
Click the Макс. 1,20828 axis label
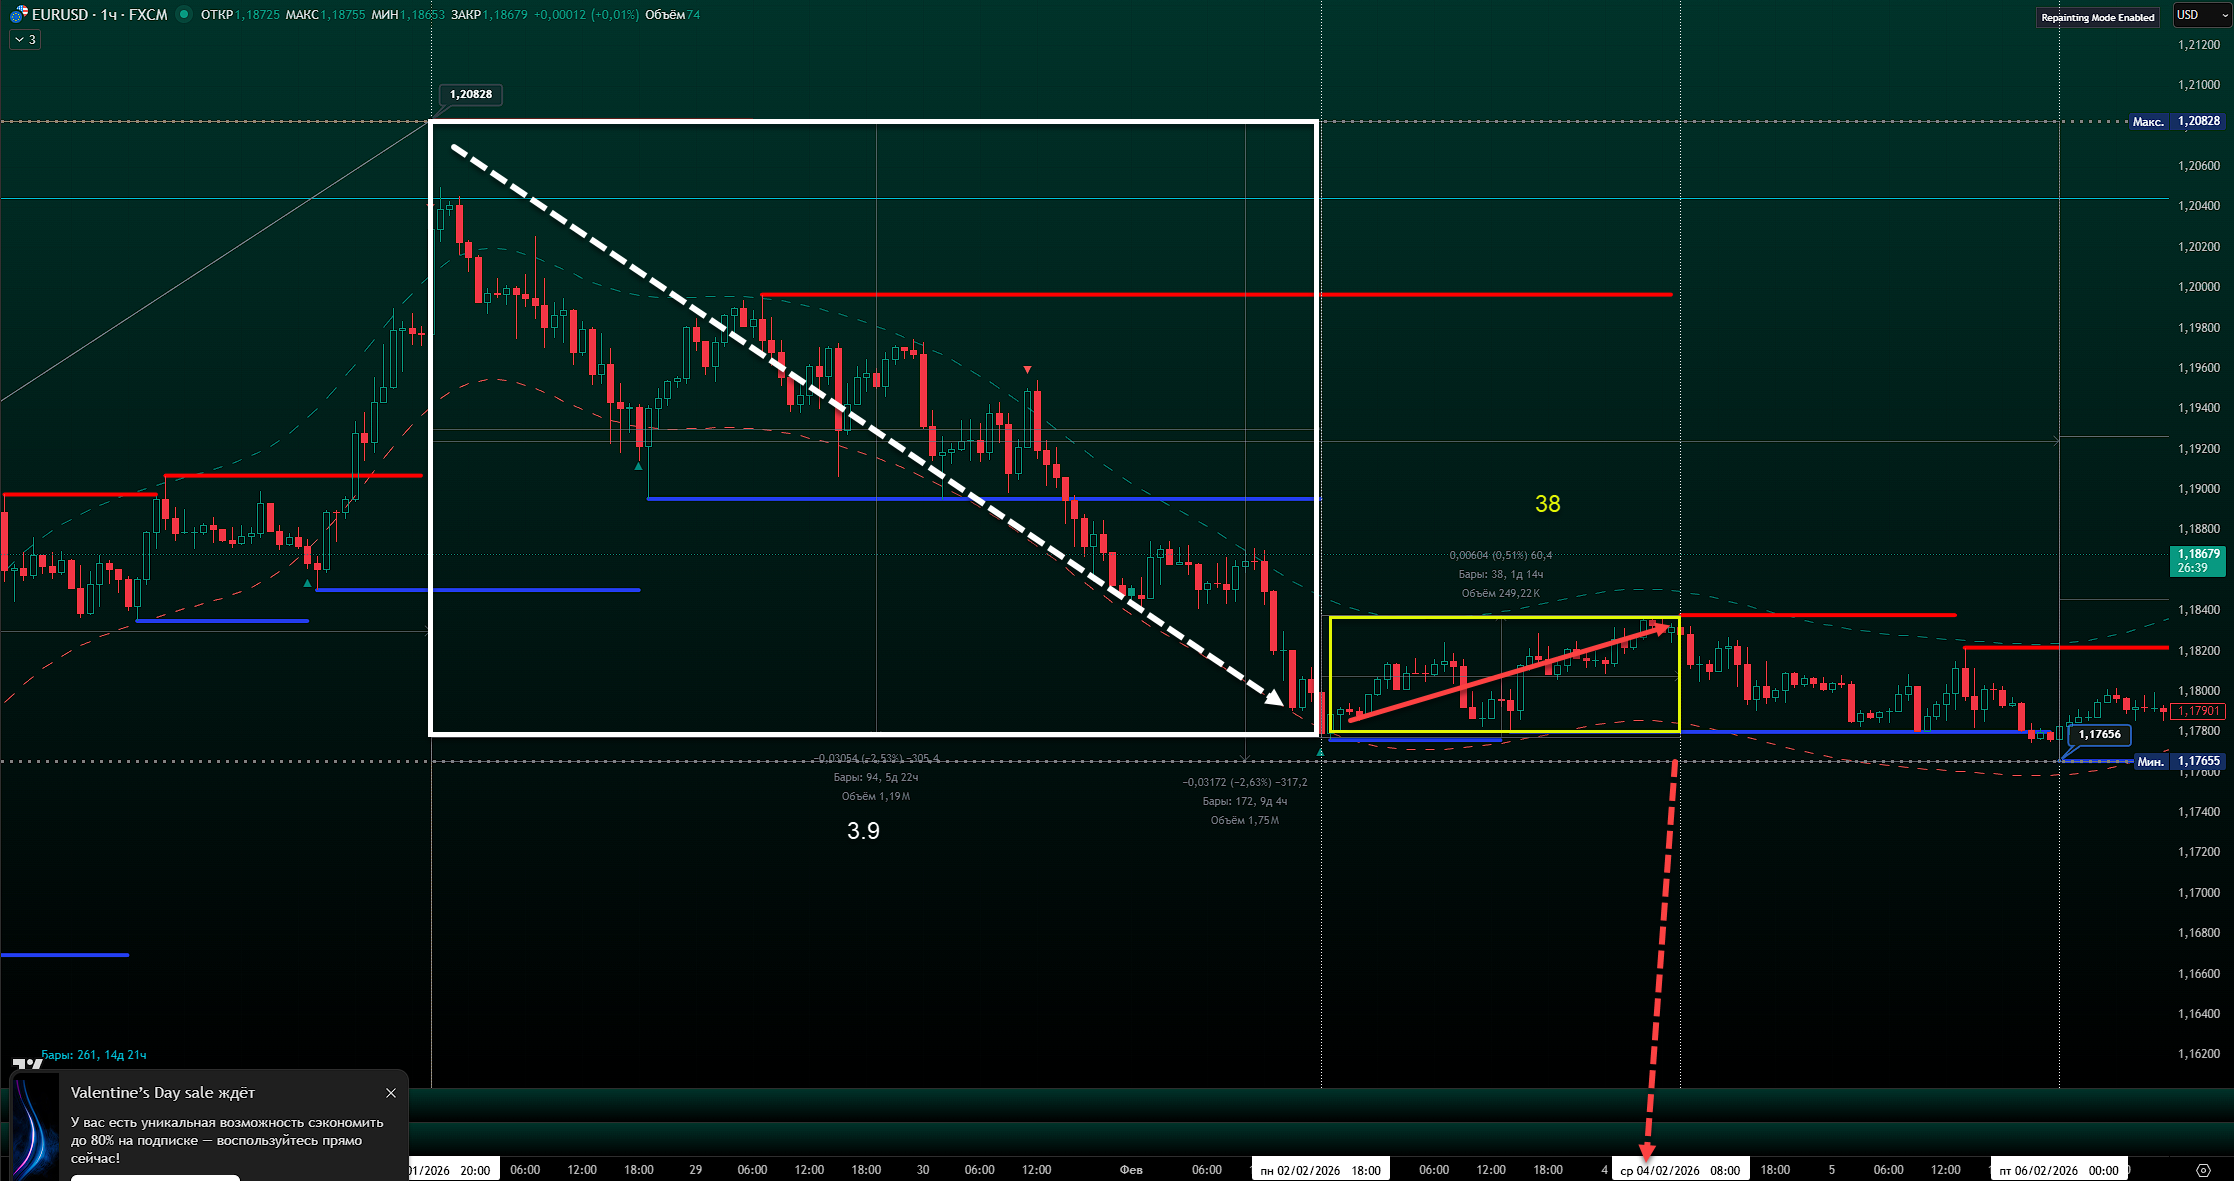click(2176, 121)
